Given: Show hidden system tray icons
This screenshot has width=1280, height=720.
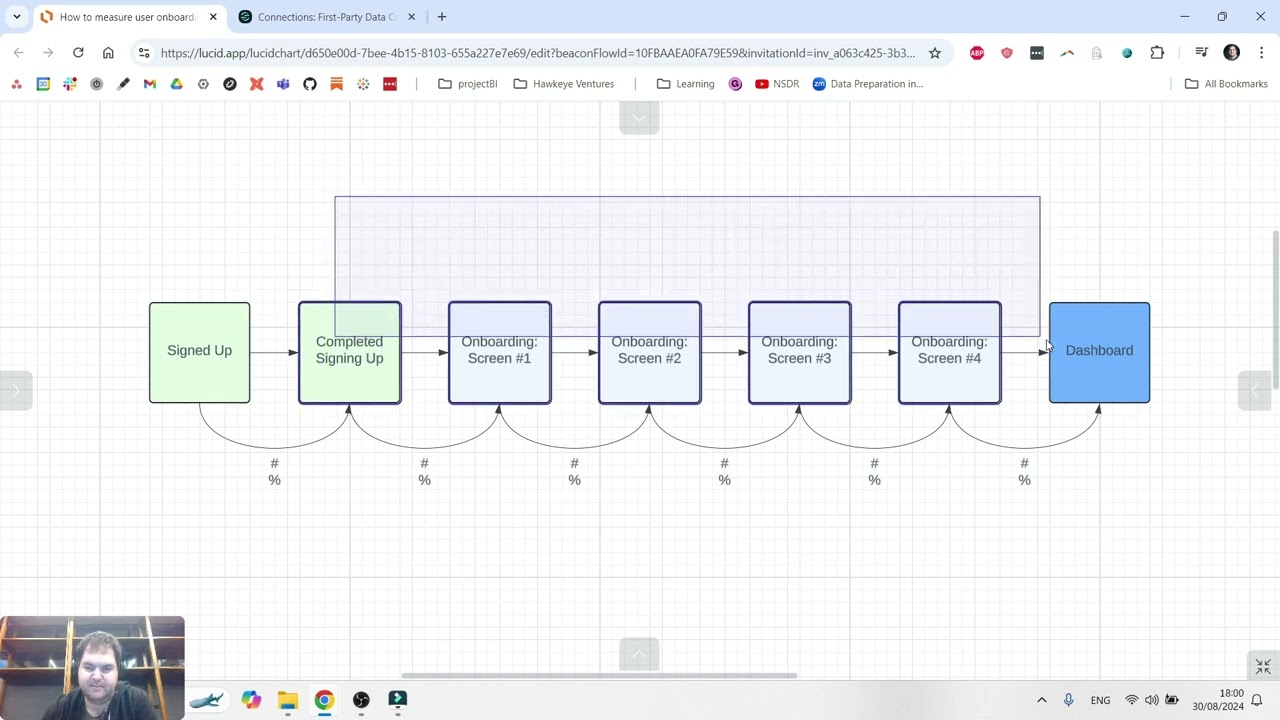Looking at the screenshot, I should tap(1041, 700).
